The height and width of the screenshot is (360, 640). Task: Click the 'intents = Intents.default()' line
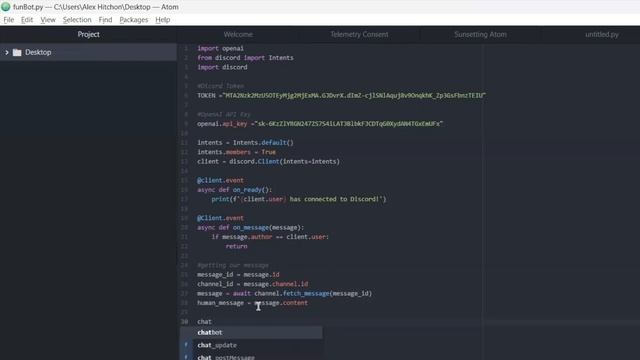click(245, 142)
